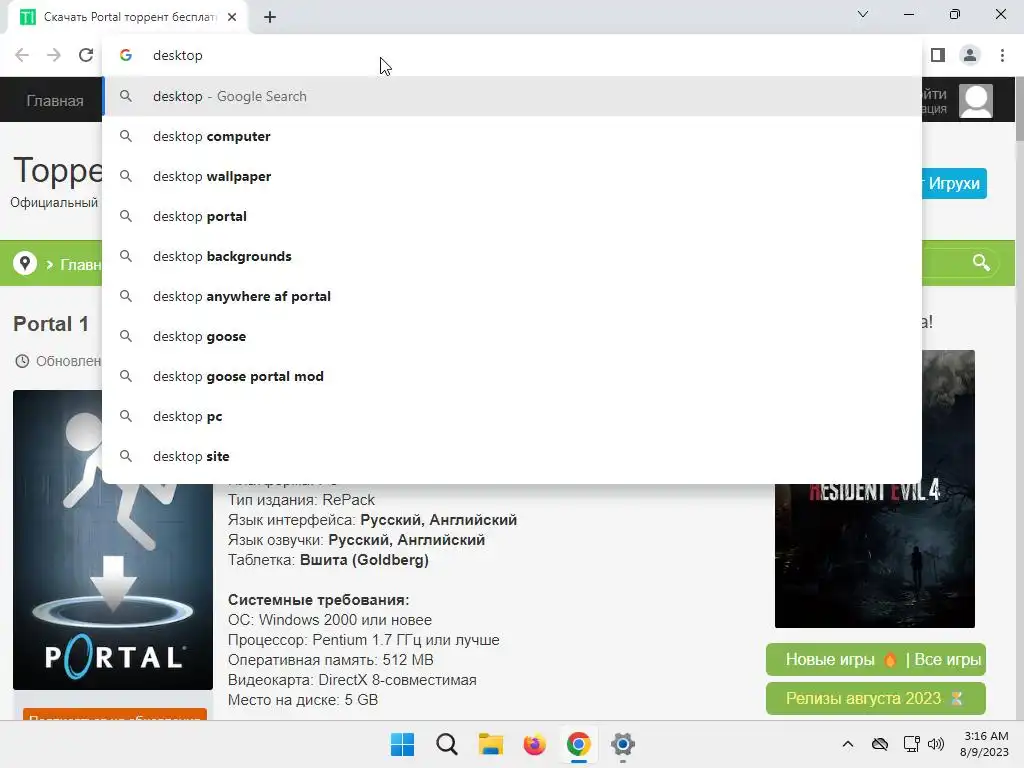Open the Windows Start menu
Screen dimensions: 1024x768
click(402, 744)
